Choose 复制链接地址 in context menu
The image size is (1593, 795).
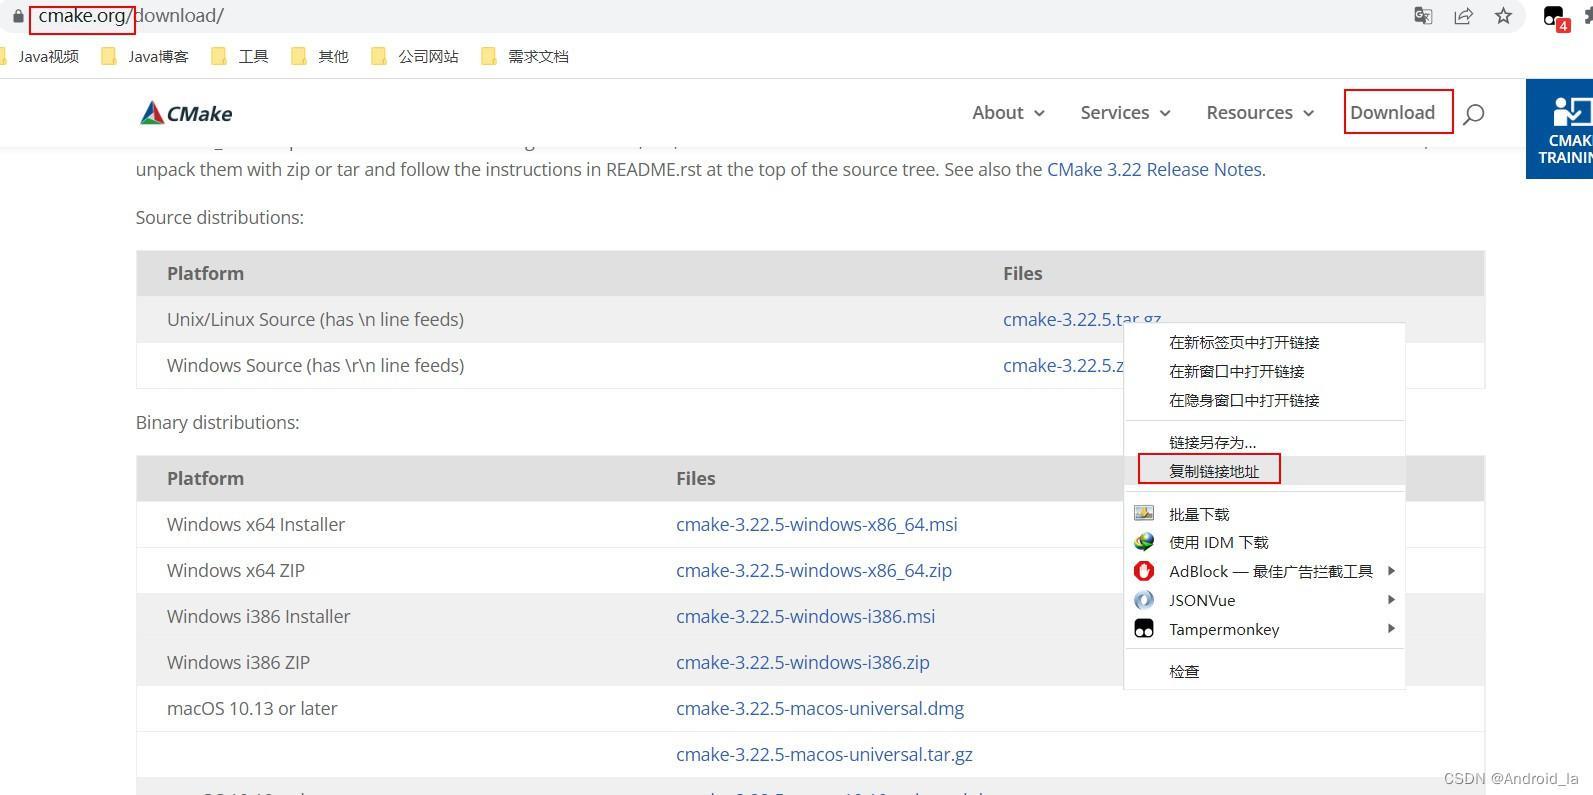(1265, 471)
